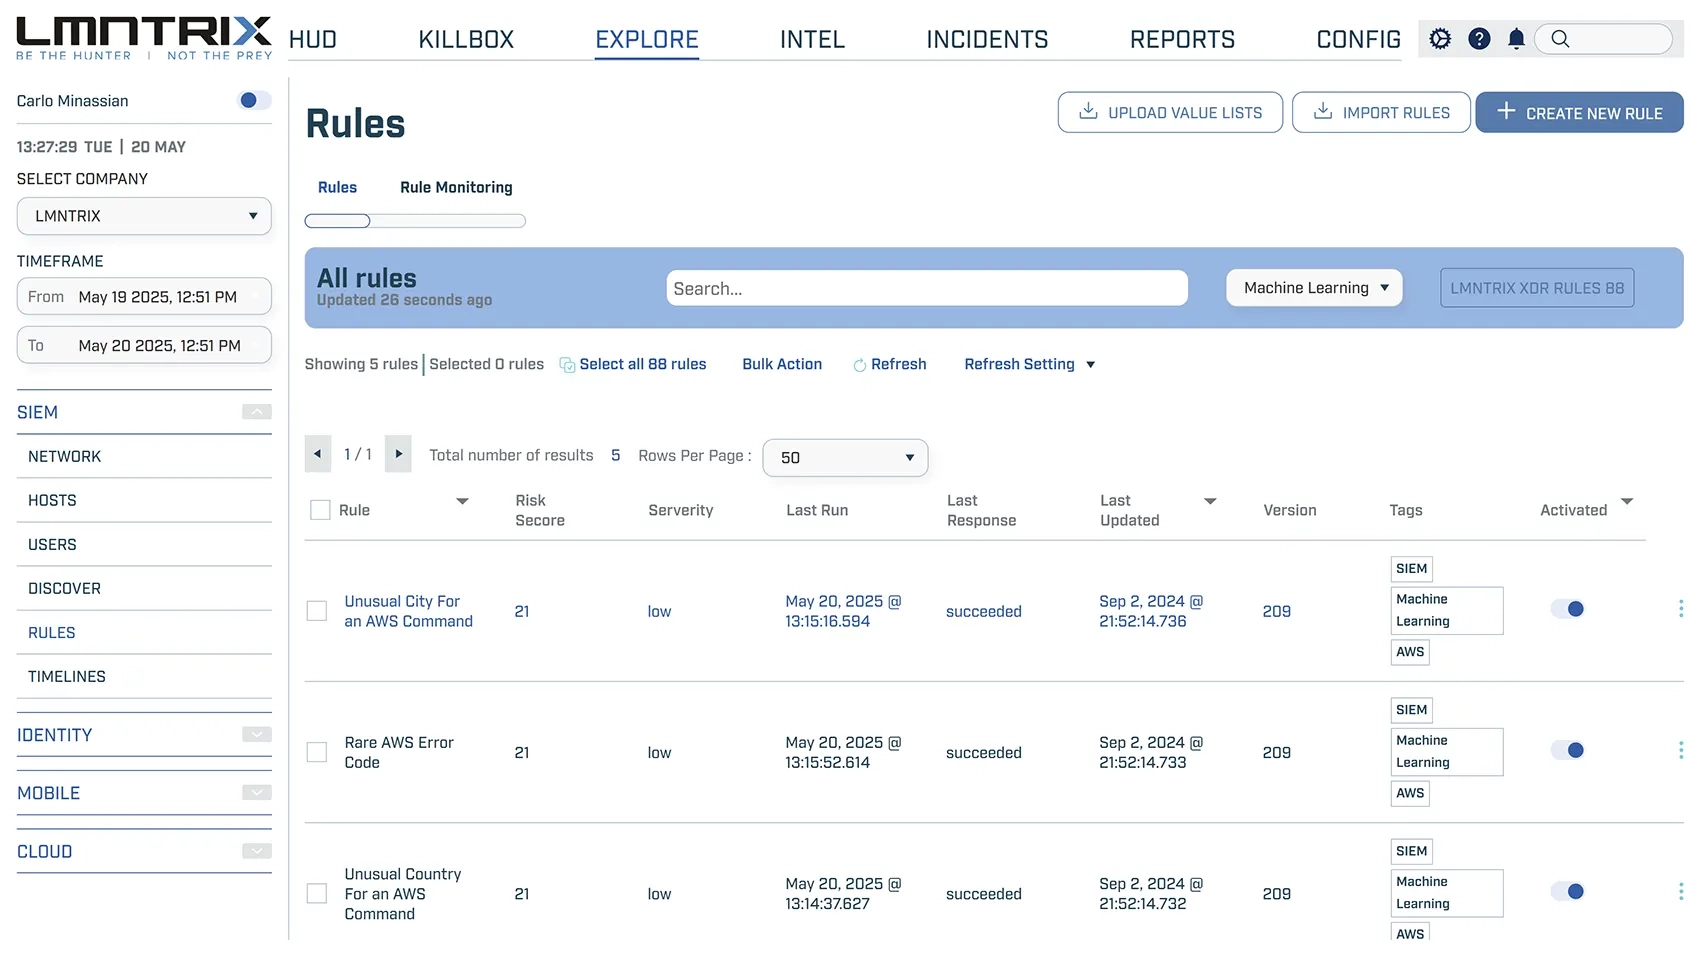The height and width of the screenshot is (956, 1700).
Task: Click Select all 88 rules link
Action: (x=633, y=364)
